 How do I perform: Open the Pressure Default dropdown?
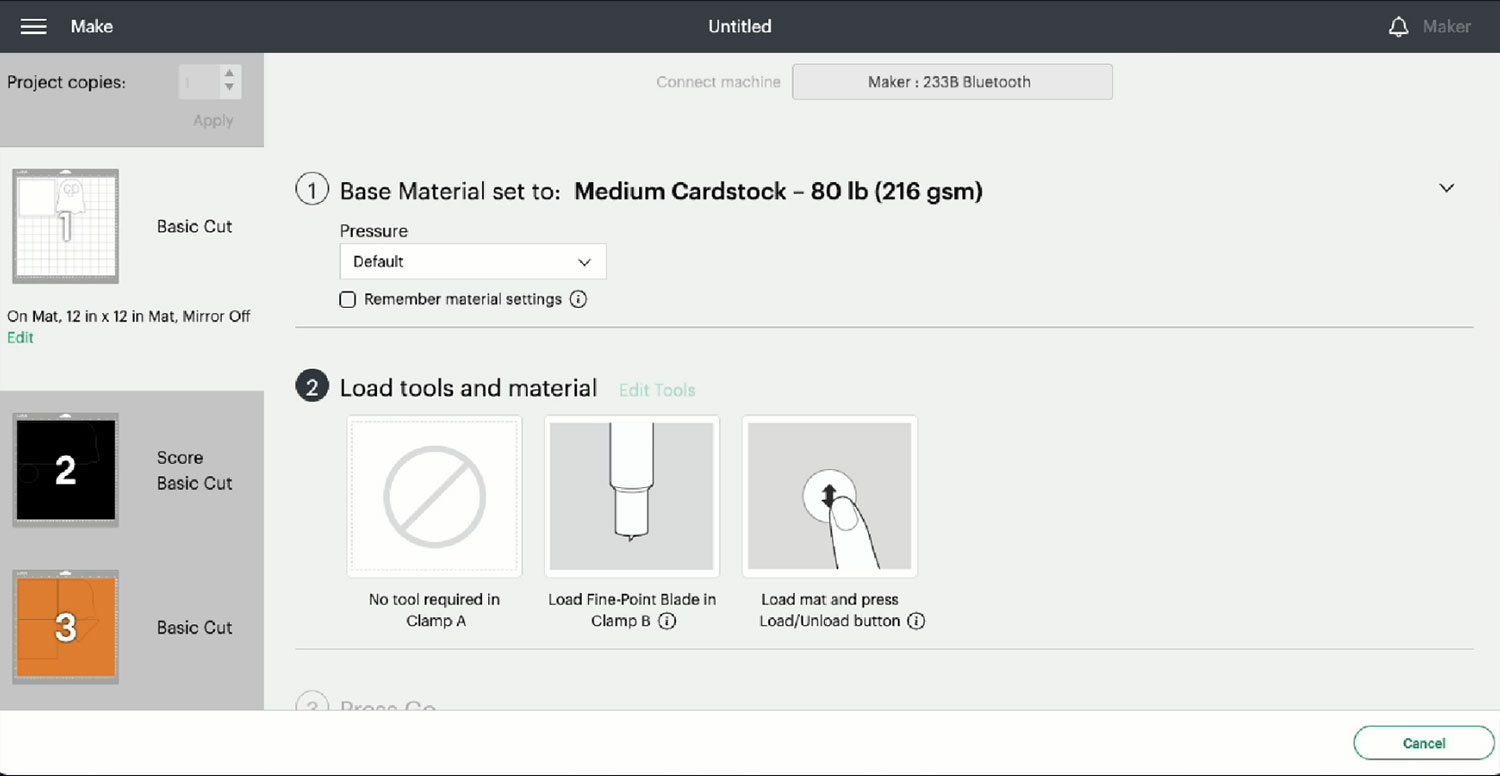[x=472, y=262]
